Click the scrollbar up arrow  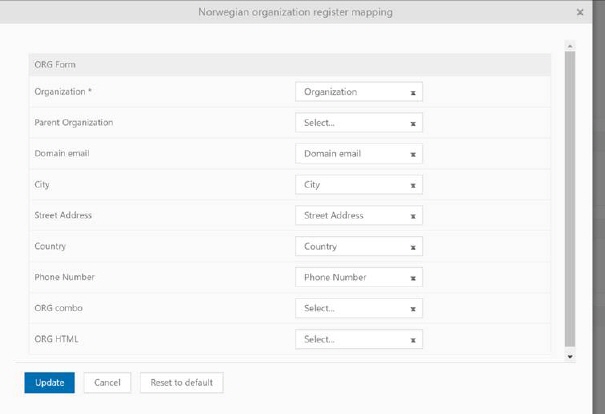(570, 46)
